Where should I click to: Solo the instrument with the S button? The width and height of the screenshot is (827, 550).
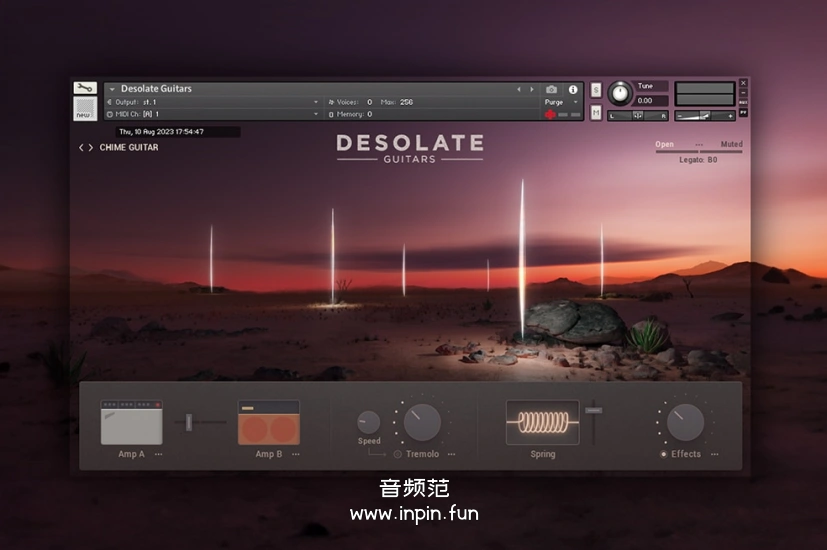pos(595,90)
